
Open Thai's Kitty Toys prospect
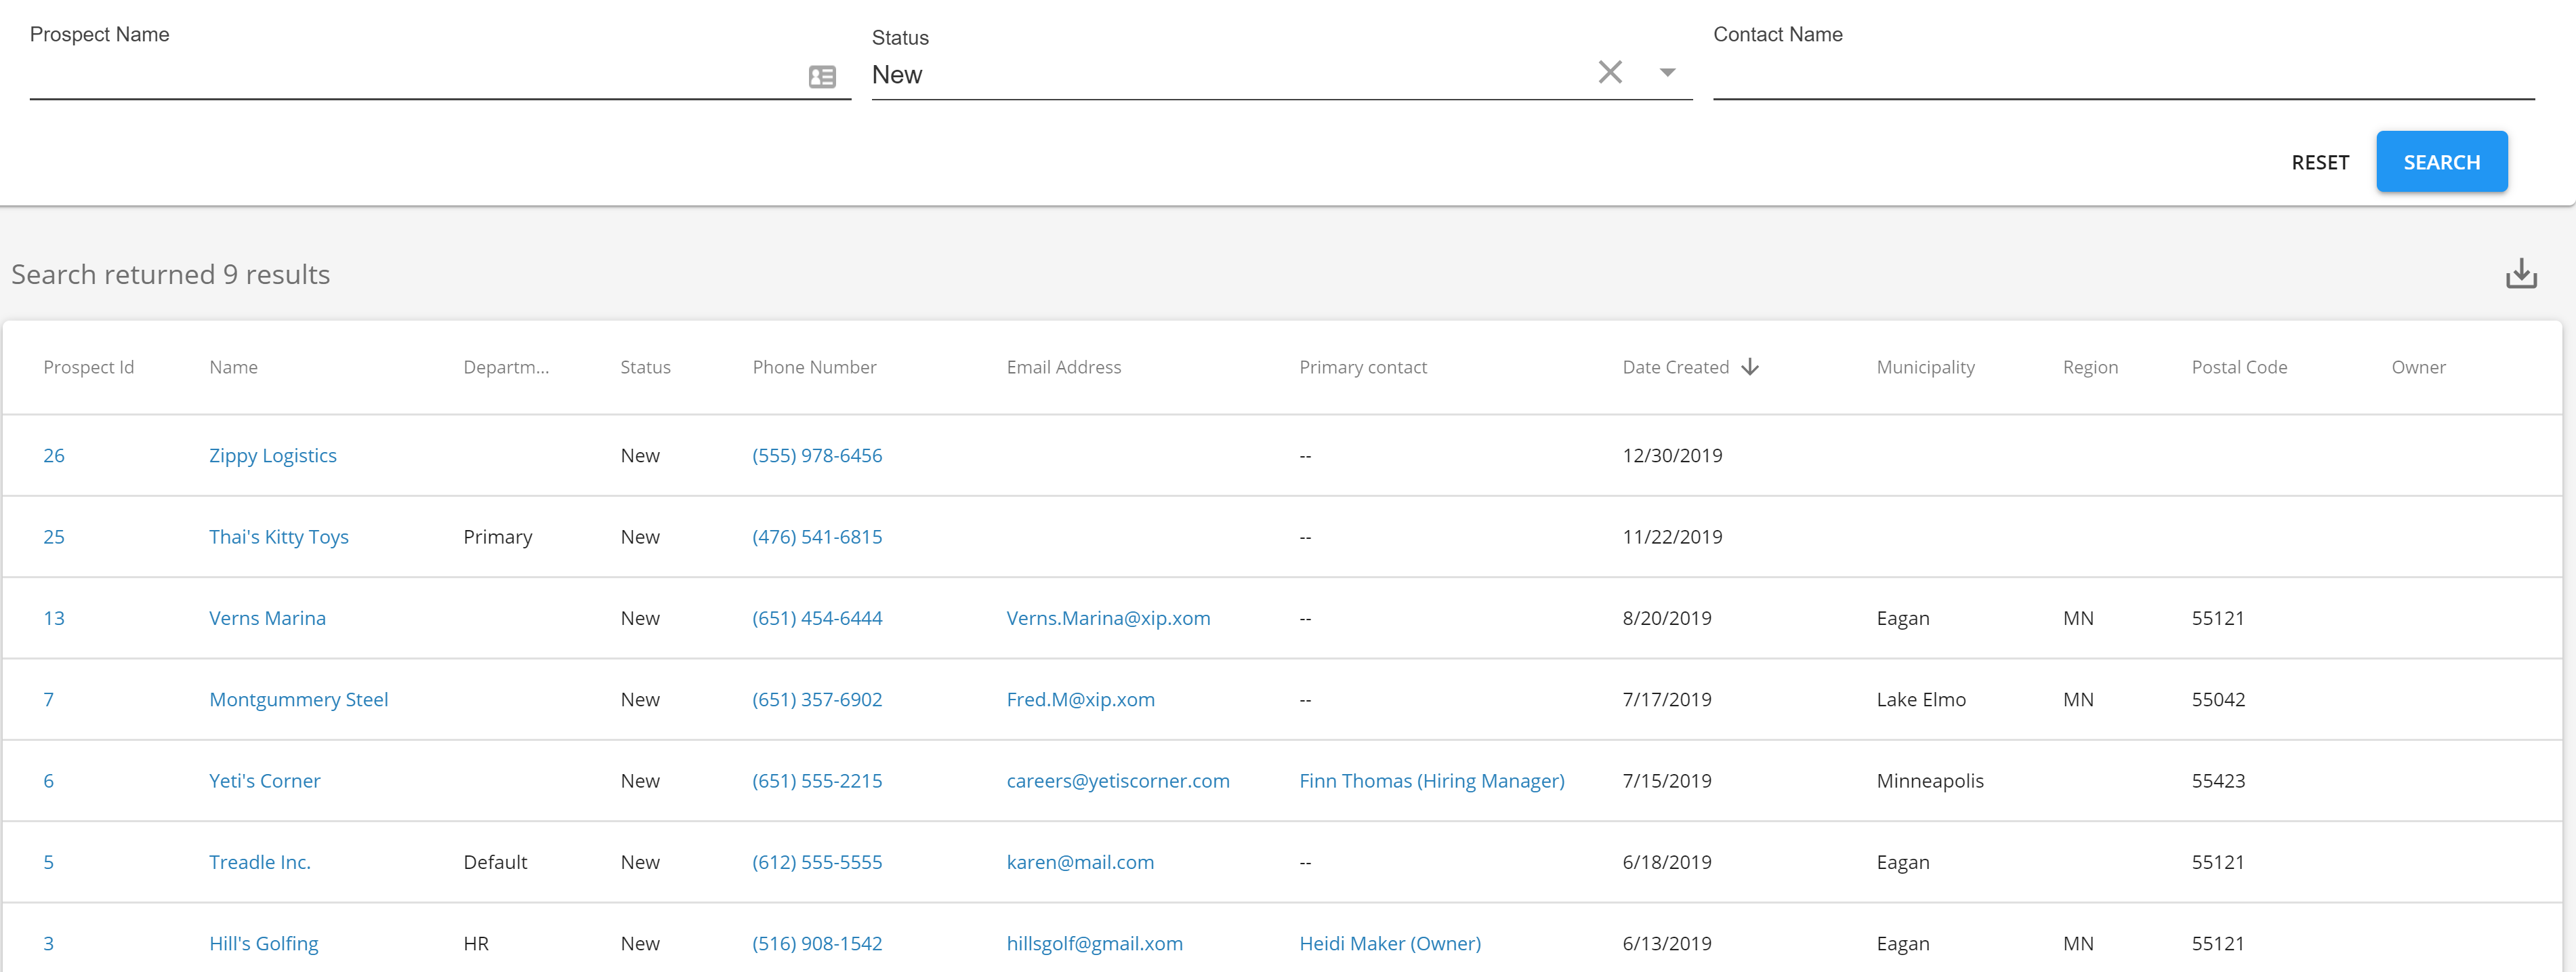pyautogui.click(x=278, y=537)
